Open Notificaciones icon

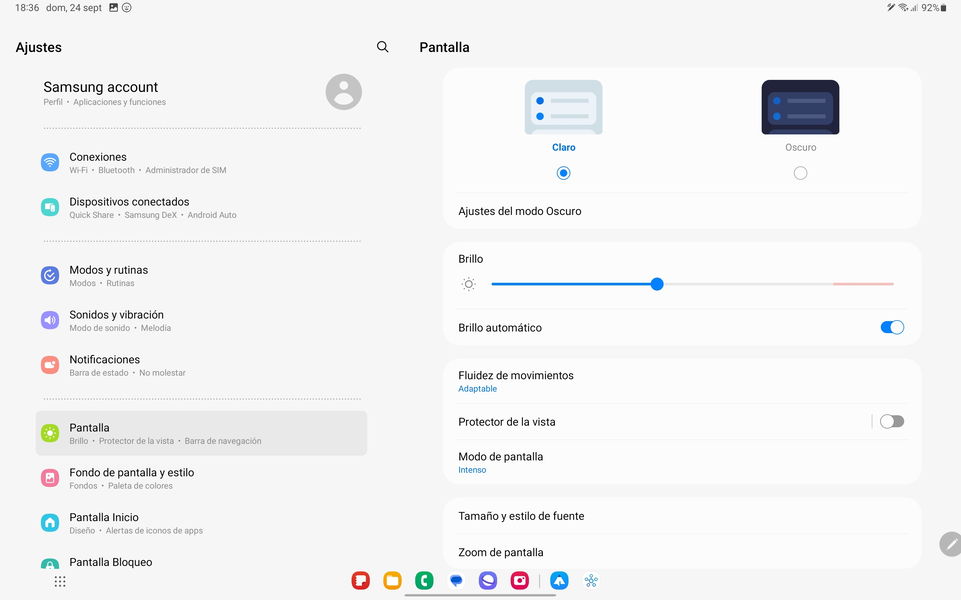tap(50, 365)
